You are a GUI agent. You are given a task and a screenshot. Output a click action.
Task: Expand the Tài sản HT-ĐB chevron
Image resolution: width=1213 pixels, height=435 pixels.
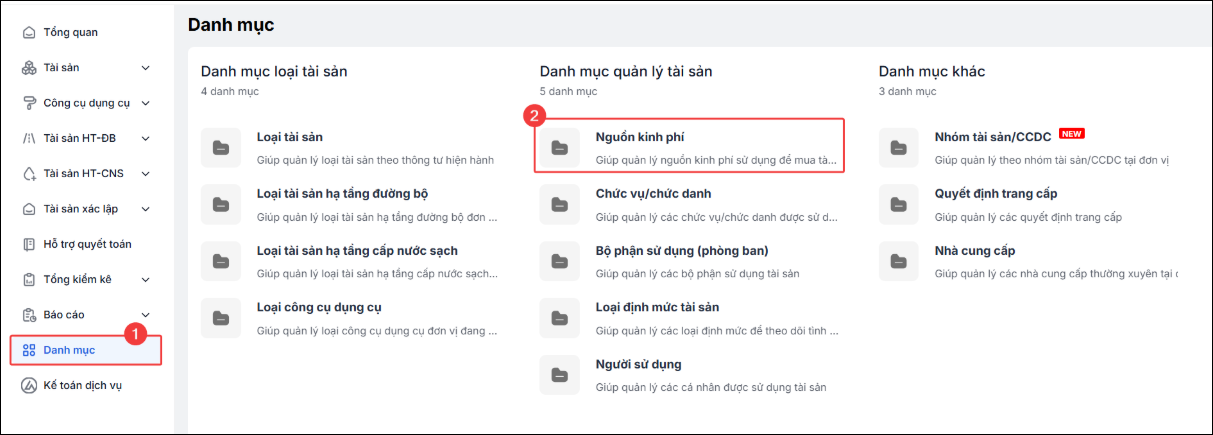click(x=146, y=138)
